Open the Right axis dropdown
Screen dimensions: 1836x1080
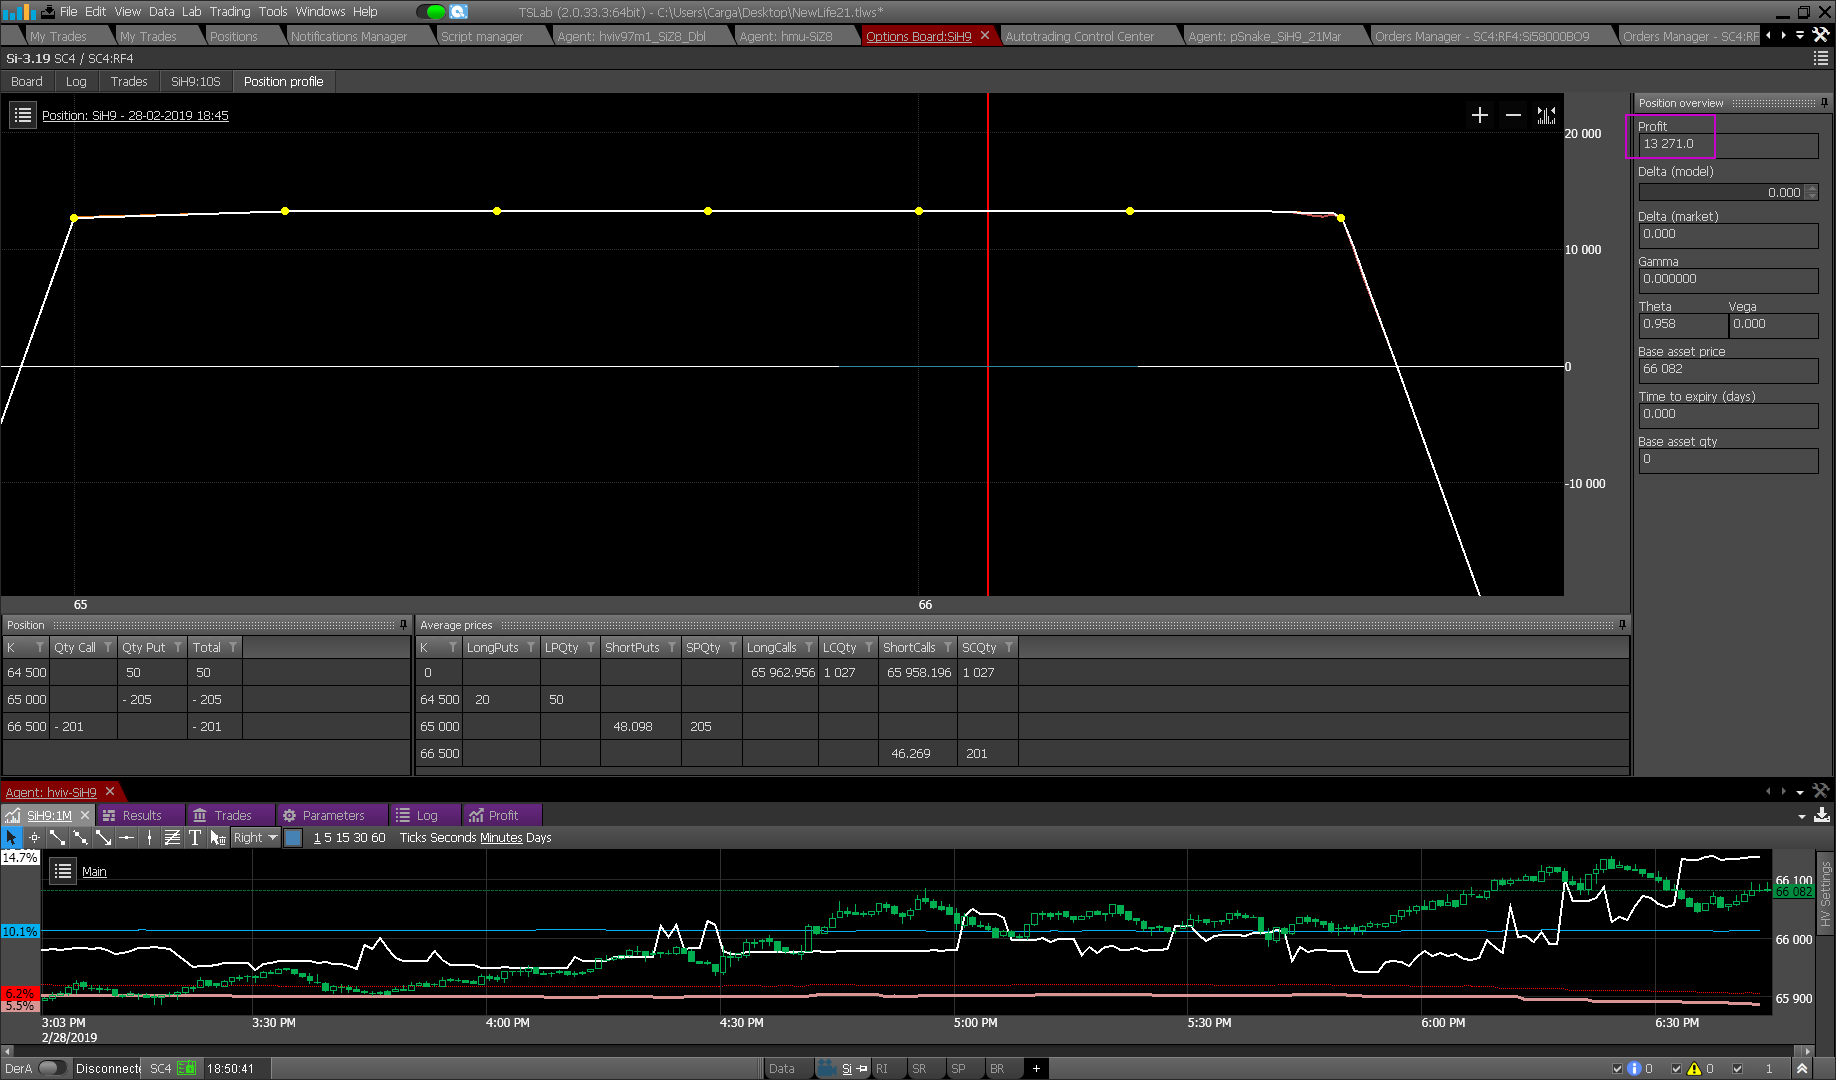[256, 838]
